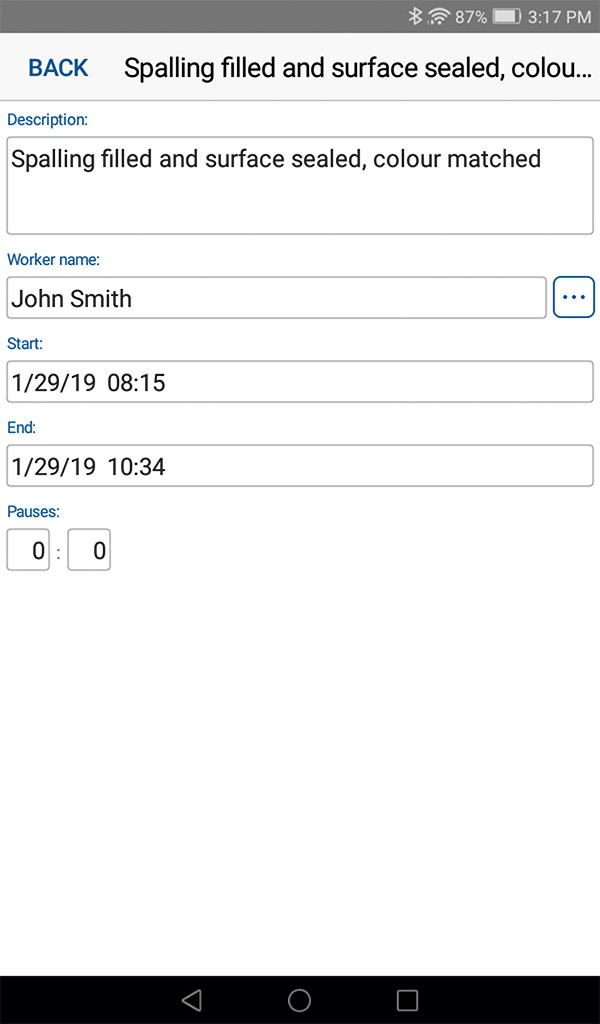Open the End date-time field
600x1024 pixels.
(300, 466)
